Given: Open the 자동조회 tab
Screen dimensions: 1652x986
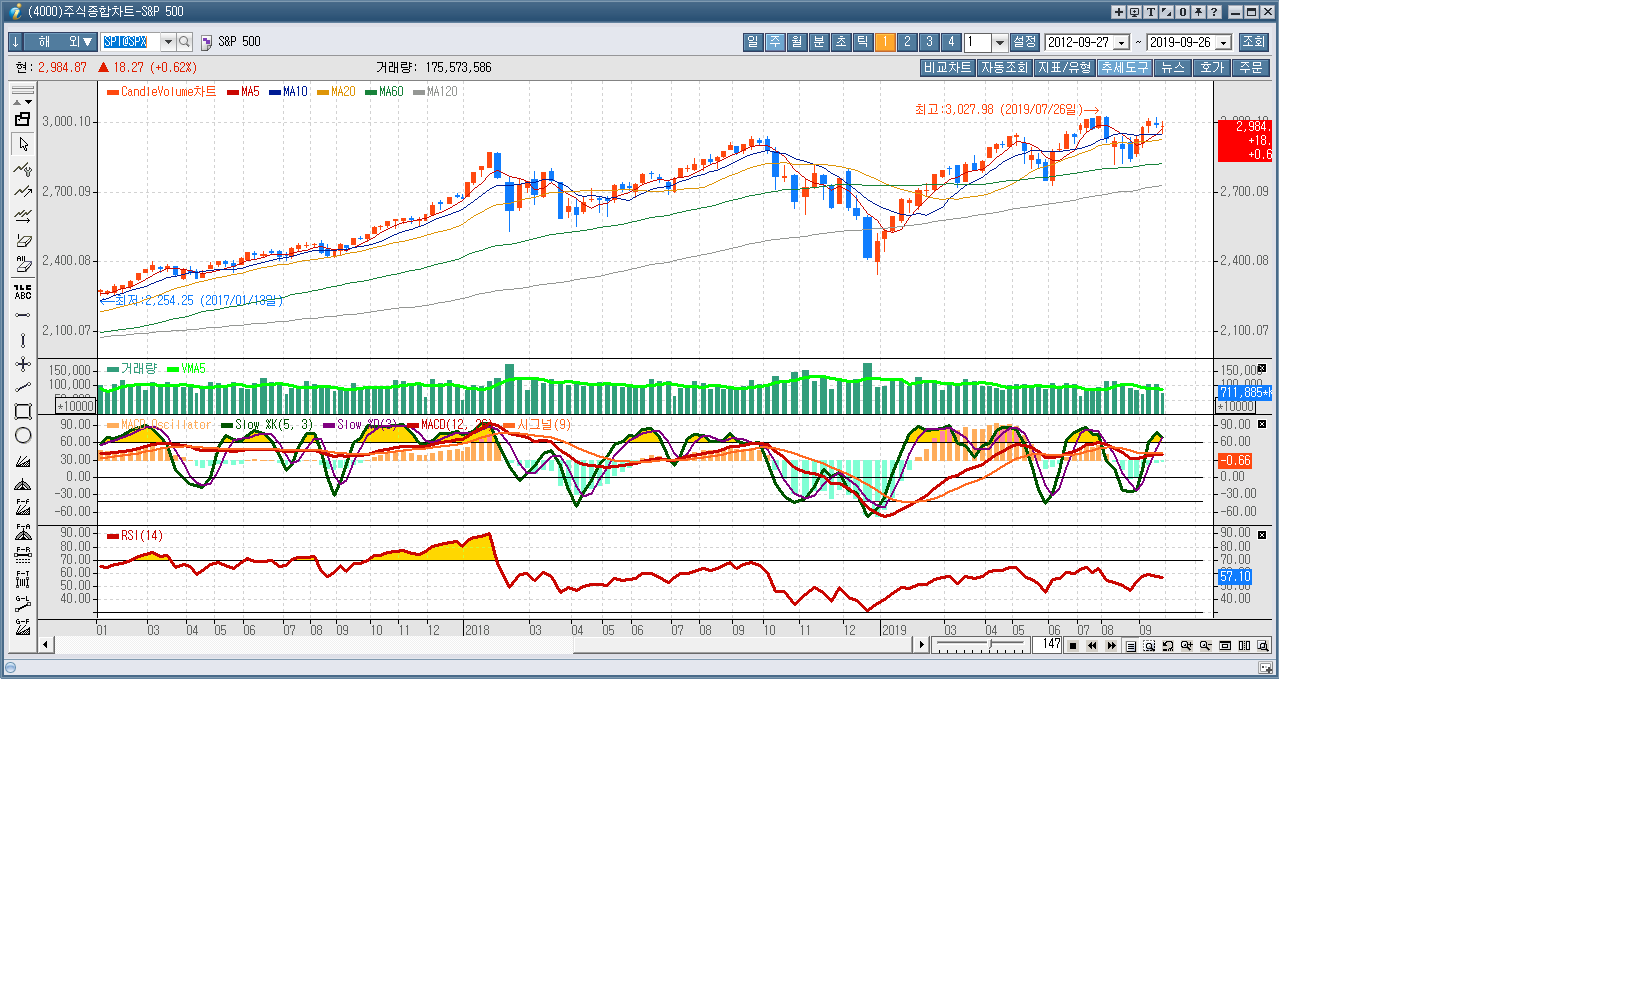Looking at the screenshot, I should [x=1004, y=68].
